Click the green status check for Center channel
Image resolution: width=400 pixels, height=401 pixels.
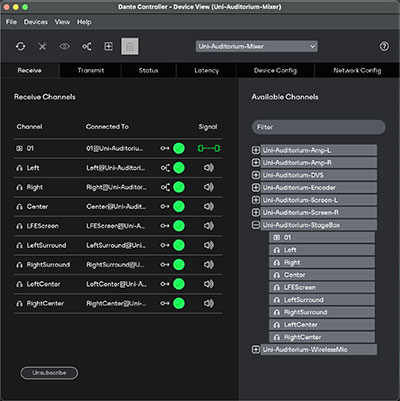tap(179, 207)
